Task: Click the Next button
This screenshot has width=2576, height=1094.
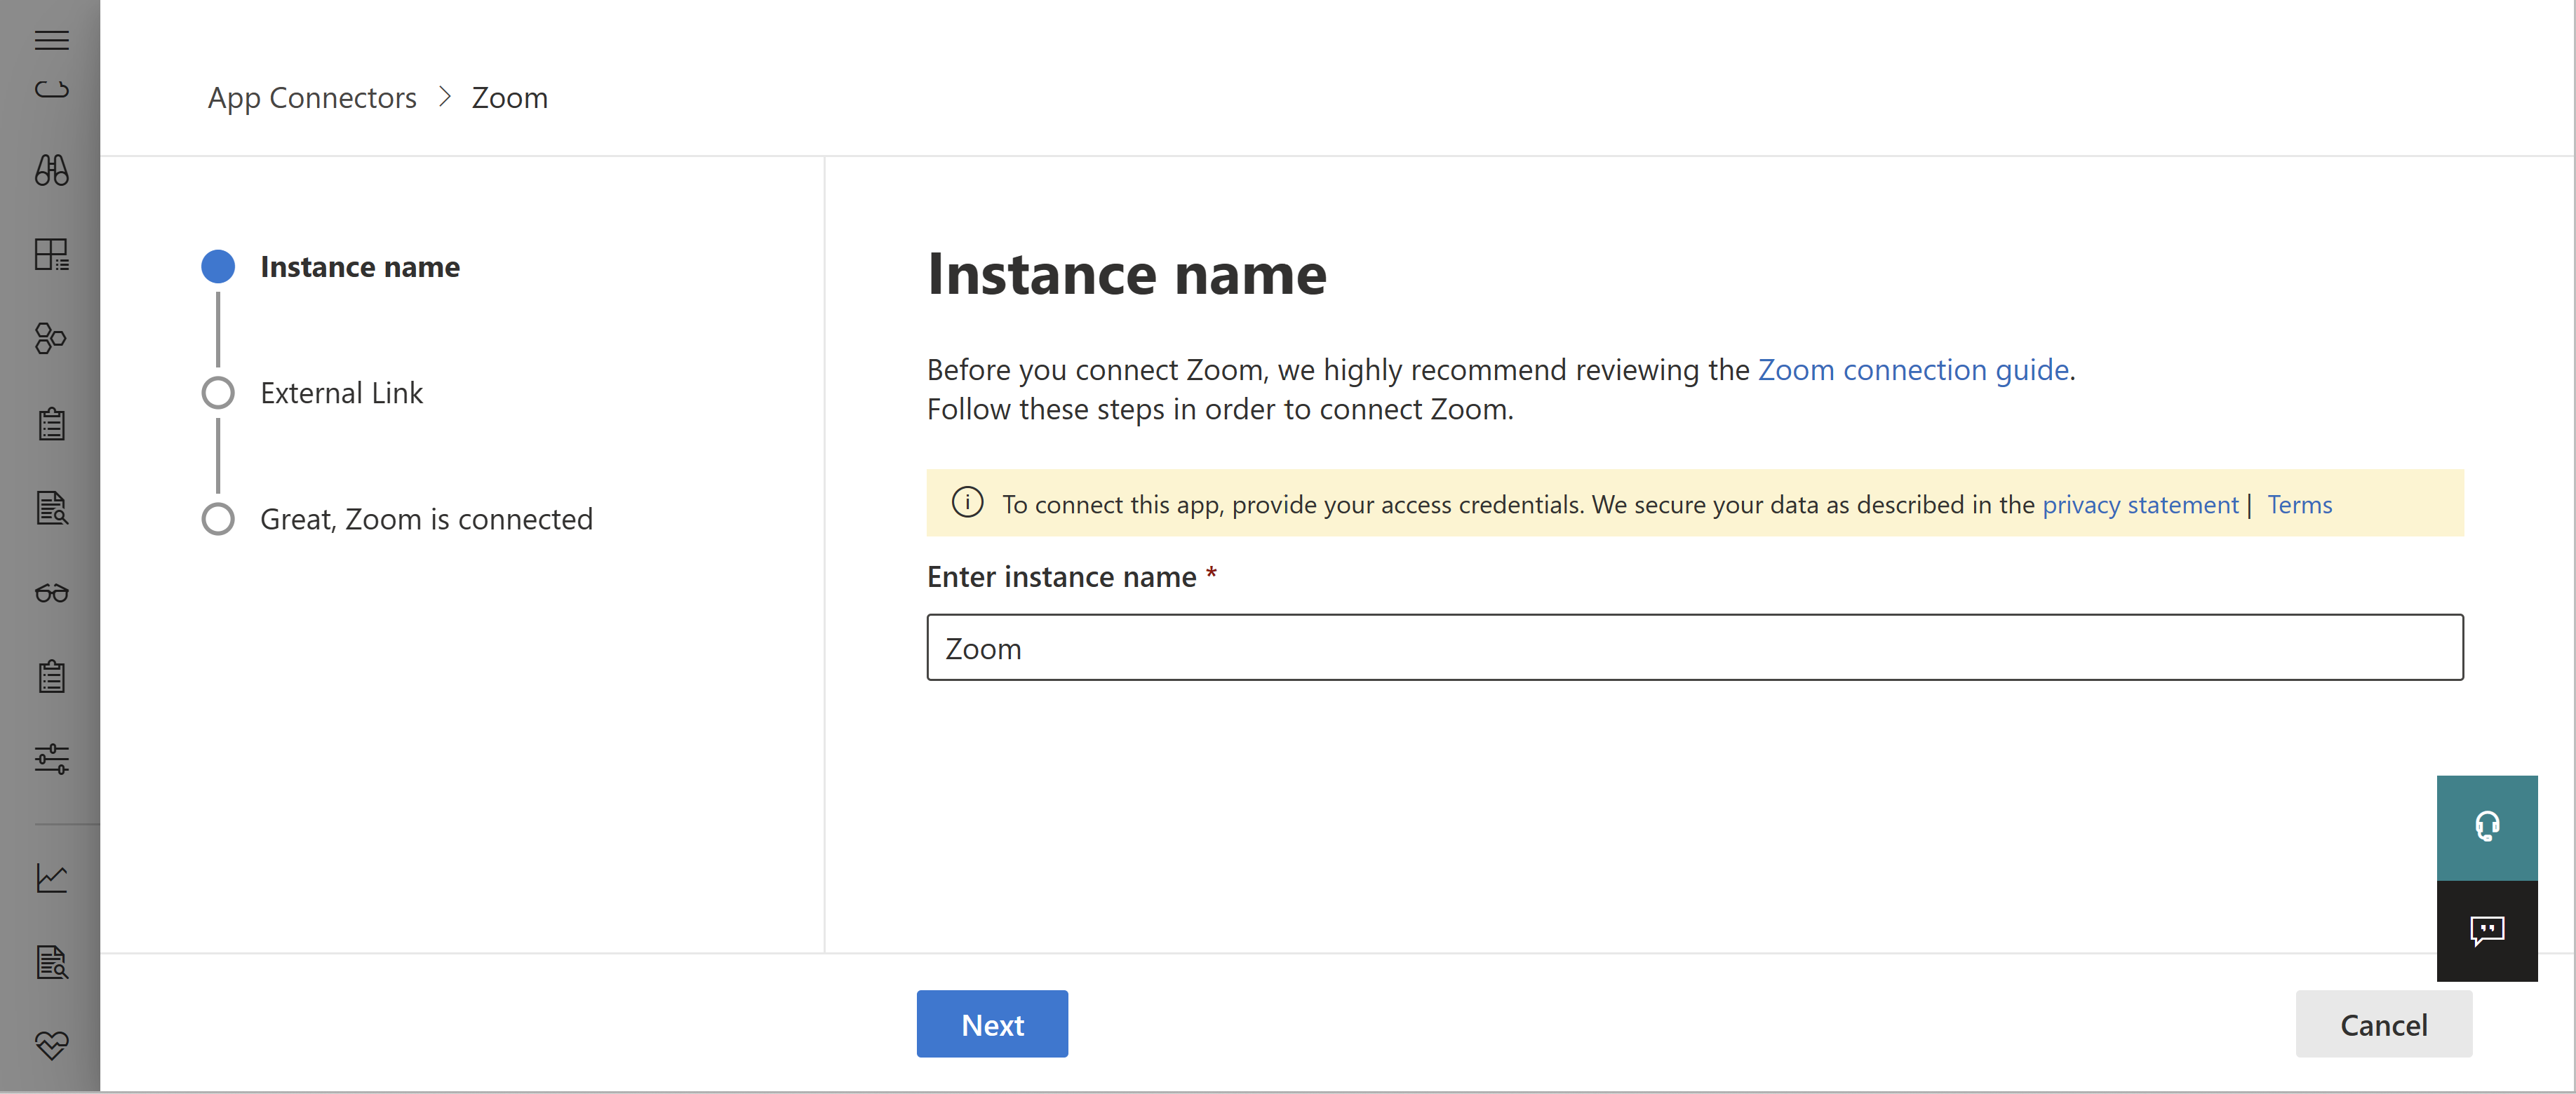Action: tap(992, 1023)
